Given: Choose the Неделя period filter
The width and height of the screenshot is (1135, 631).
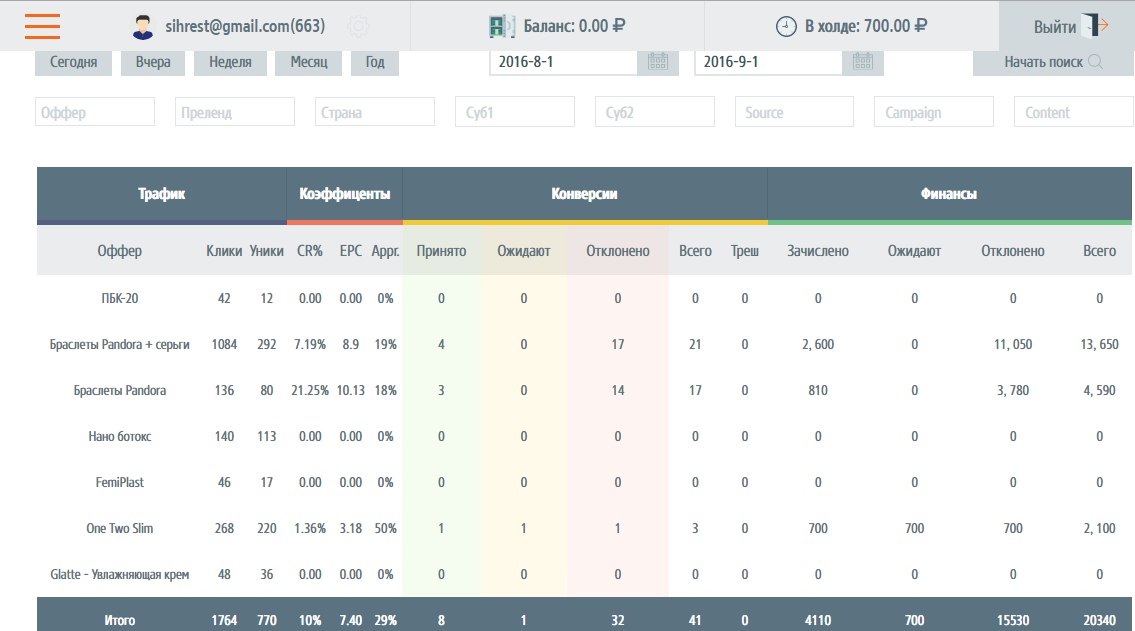Looking at the screenshot, I should click(230, 62).
